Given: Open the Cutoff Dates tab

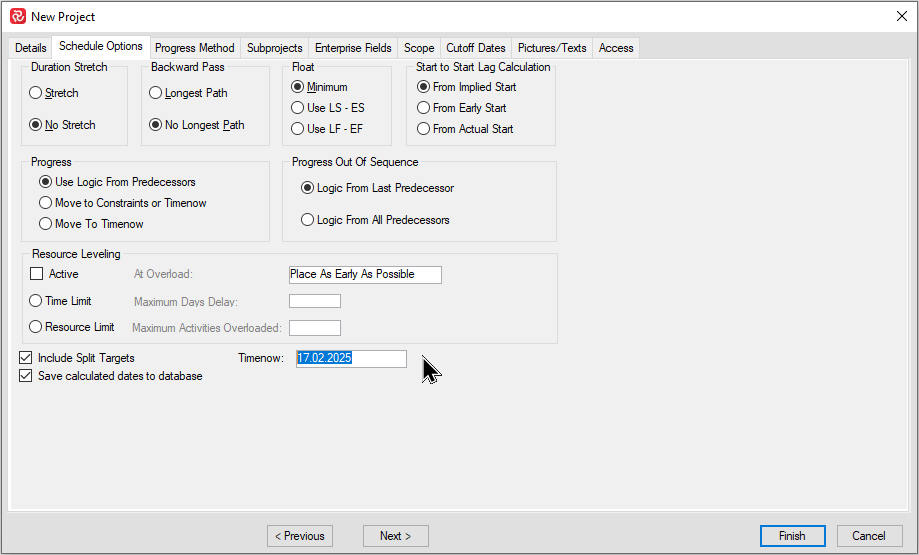Looking at the screenshot, I should pyautogui.click(x=476, y=48).
